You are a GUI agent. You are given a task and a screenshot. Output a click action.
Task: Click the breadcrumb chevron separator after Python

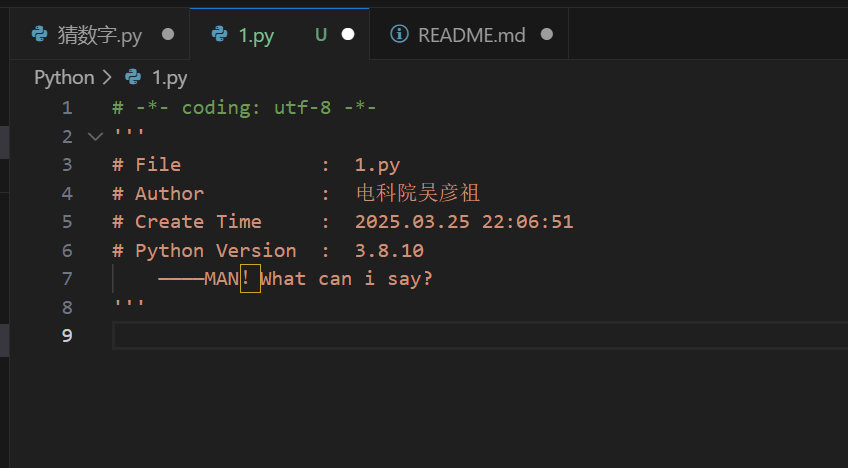tap(107, 78)
